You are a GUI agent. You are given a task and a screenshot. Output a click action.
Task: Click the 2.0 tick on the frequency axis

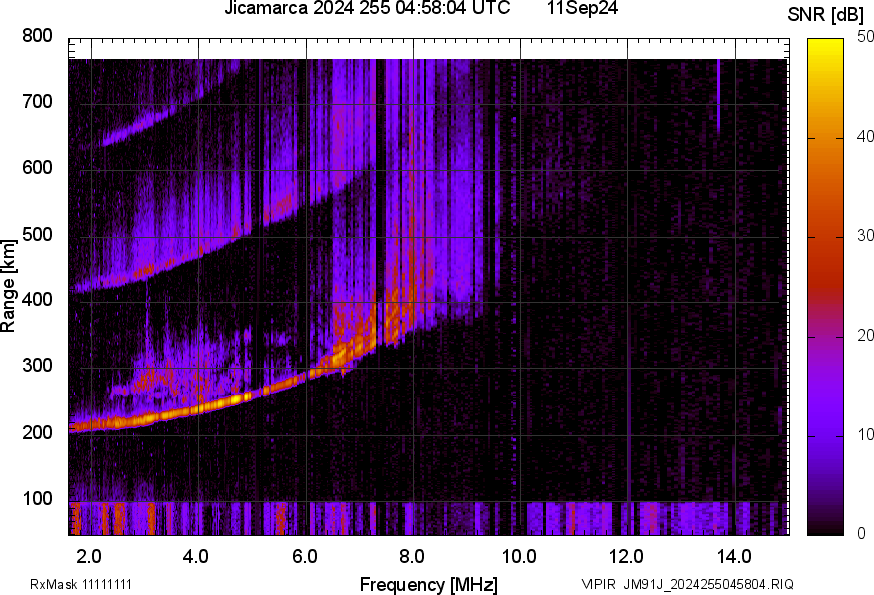[89, 556]
